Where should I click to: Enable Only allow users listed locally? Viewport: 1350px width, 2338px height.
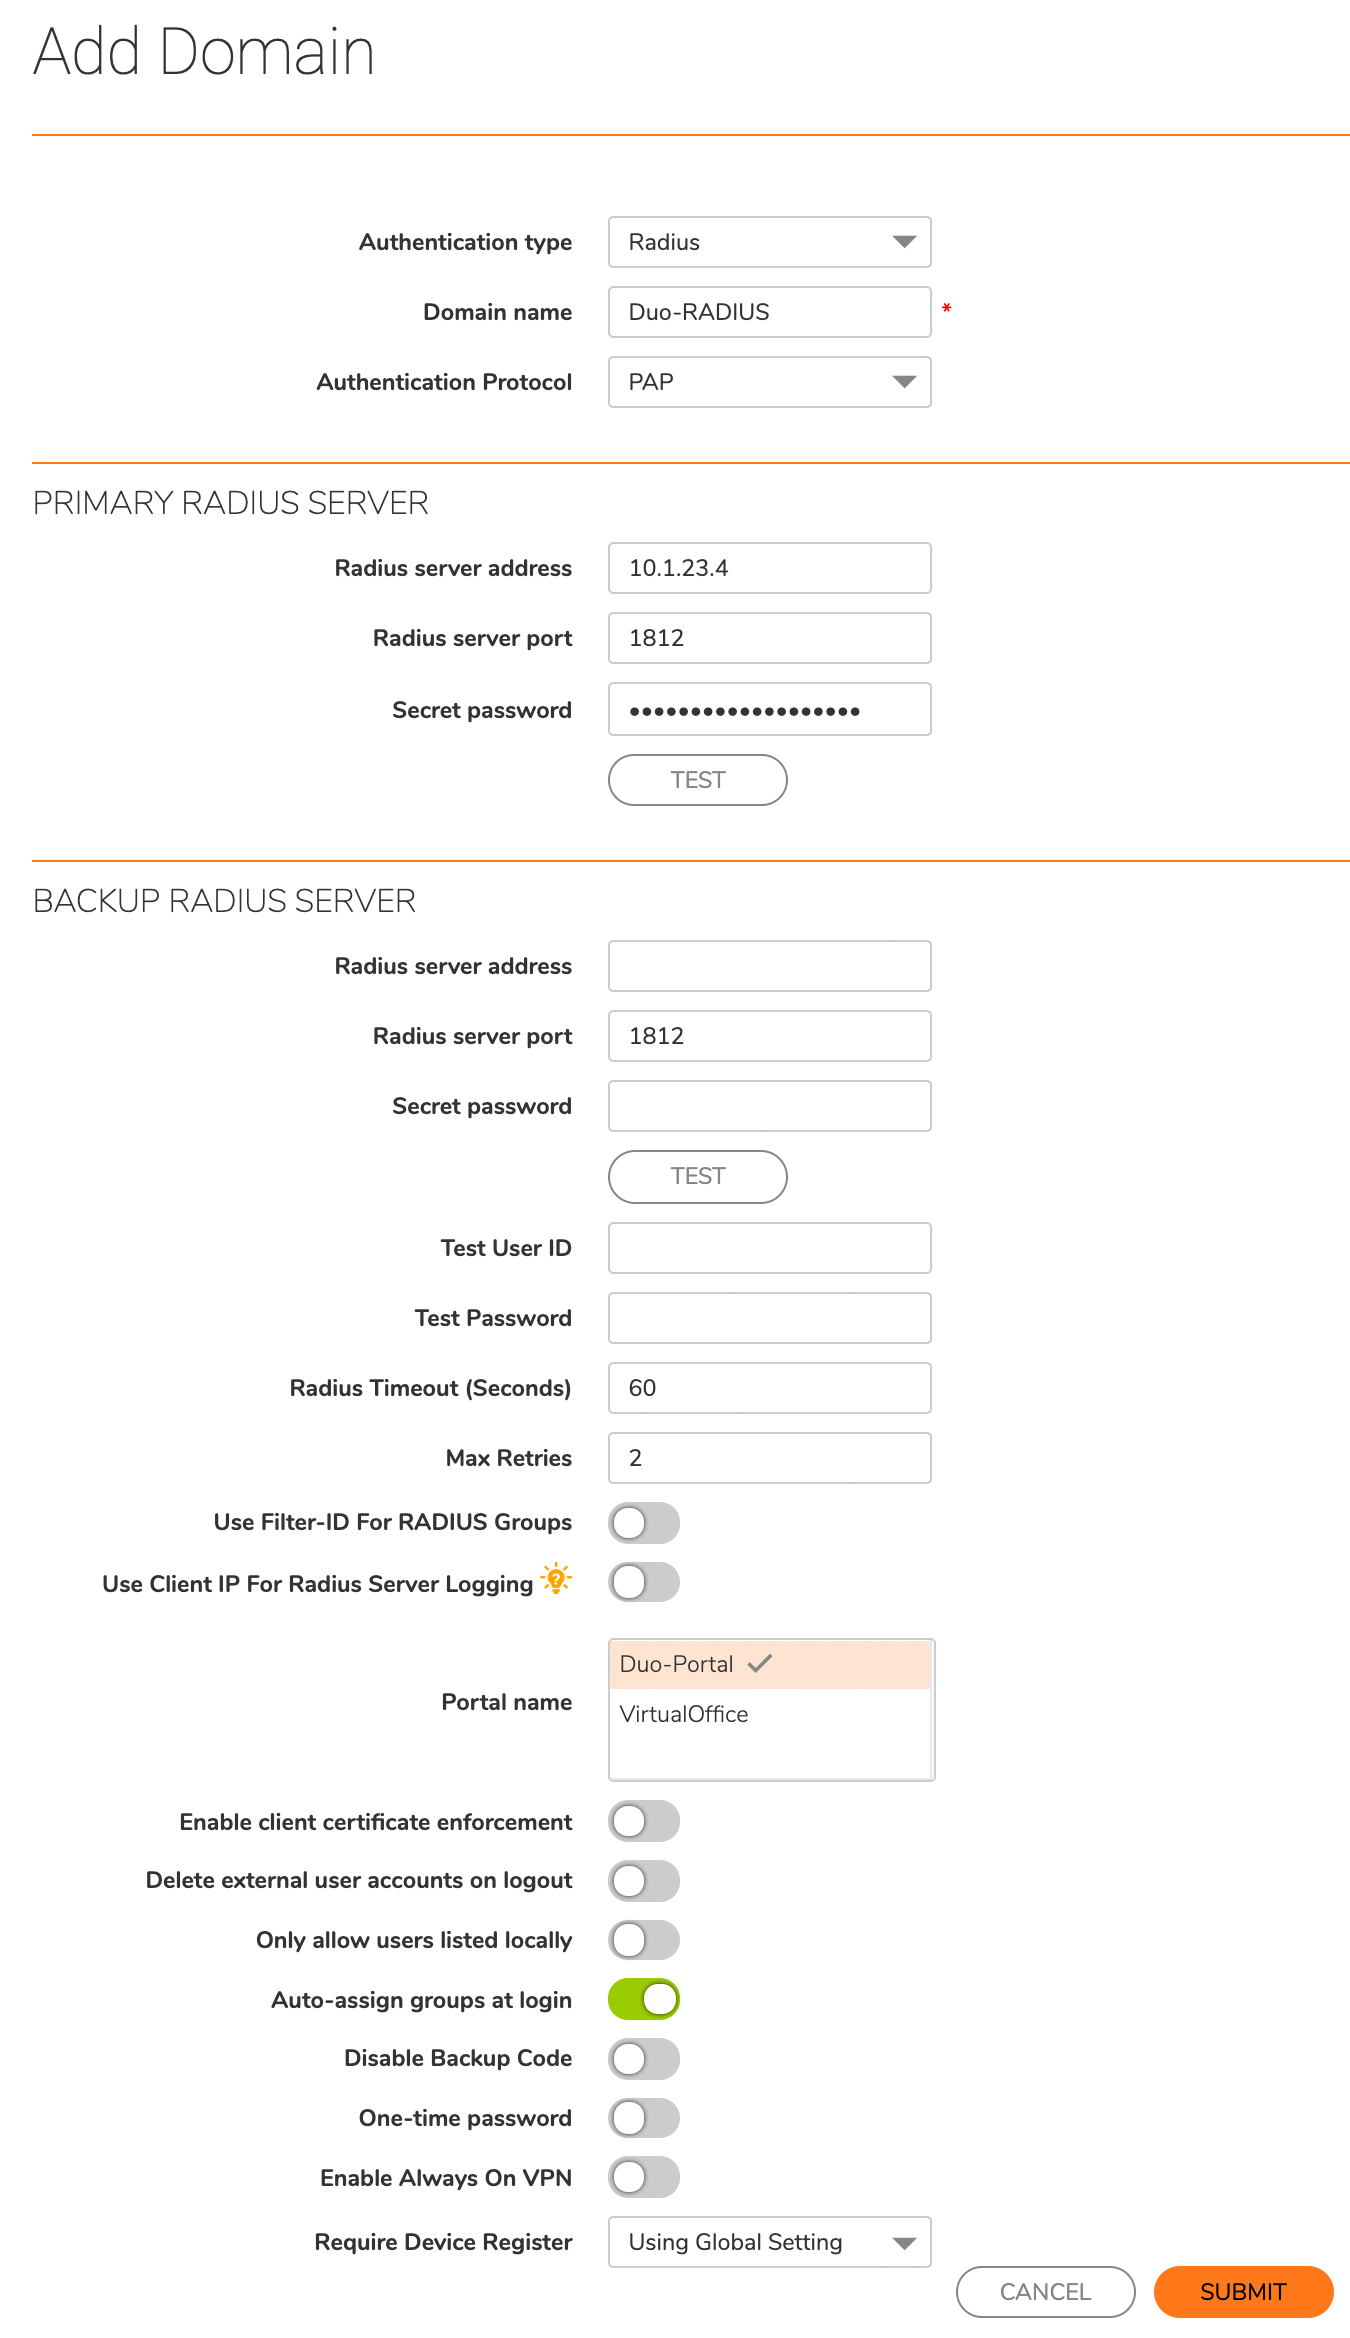click(x=643, y=1940)
